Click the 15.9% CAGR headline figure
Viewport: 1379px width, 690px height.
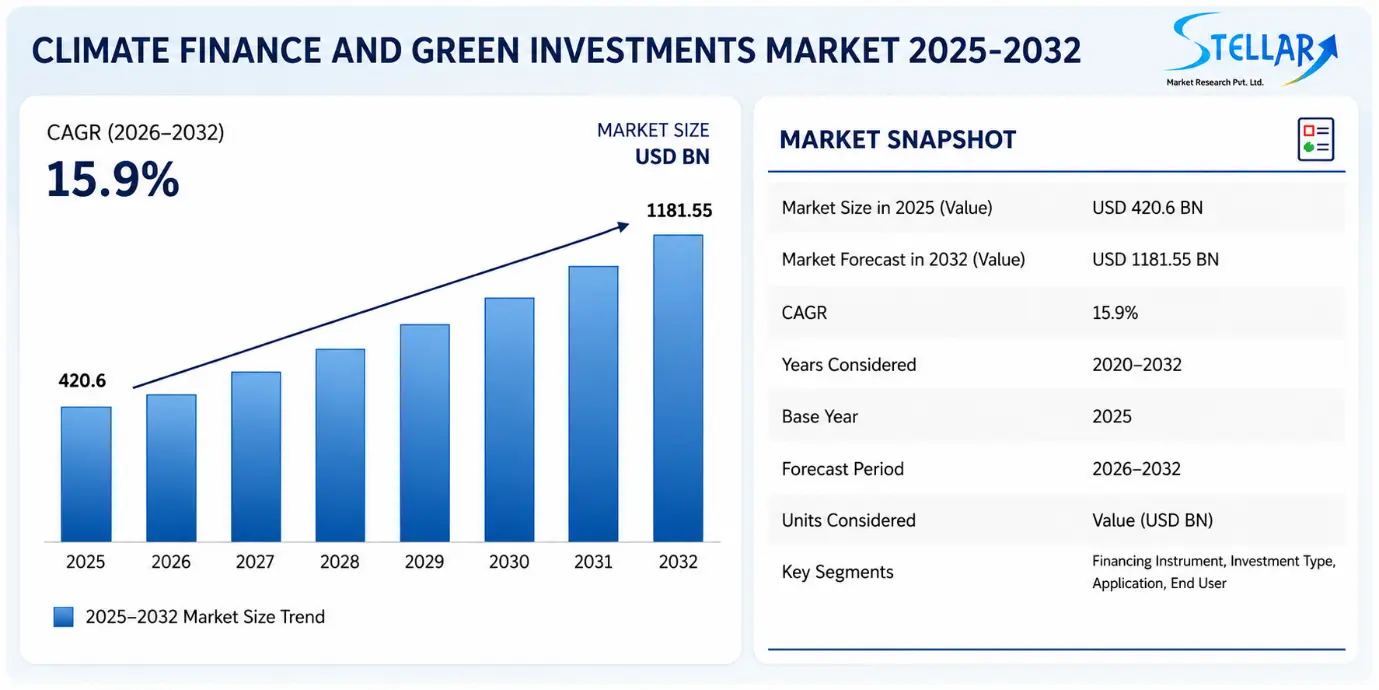coord(113,180)
